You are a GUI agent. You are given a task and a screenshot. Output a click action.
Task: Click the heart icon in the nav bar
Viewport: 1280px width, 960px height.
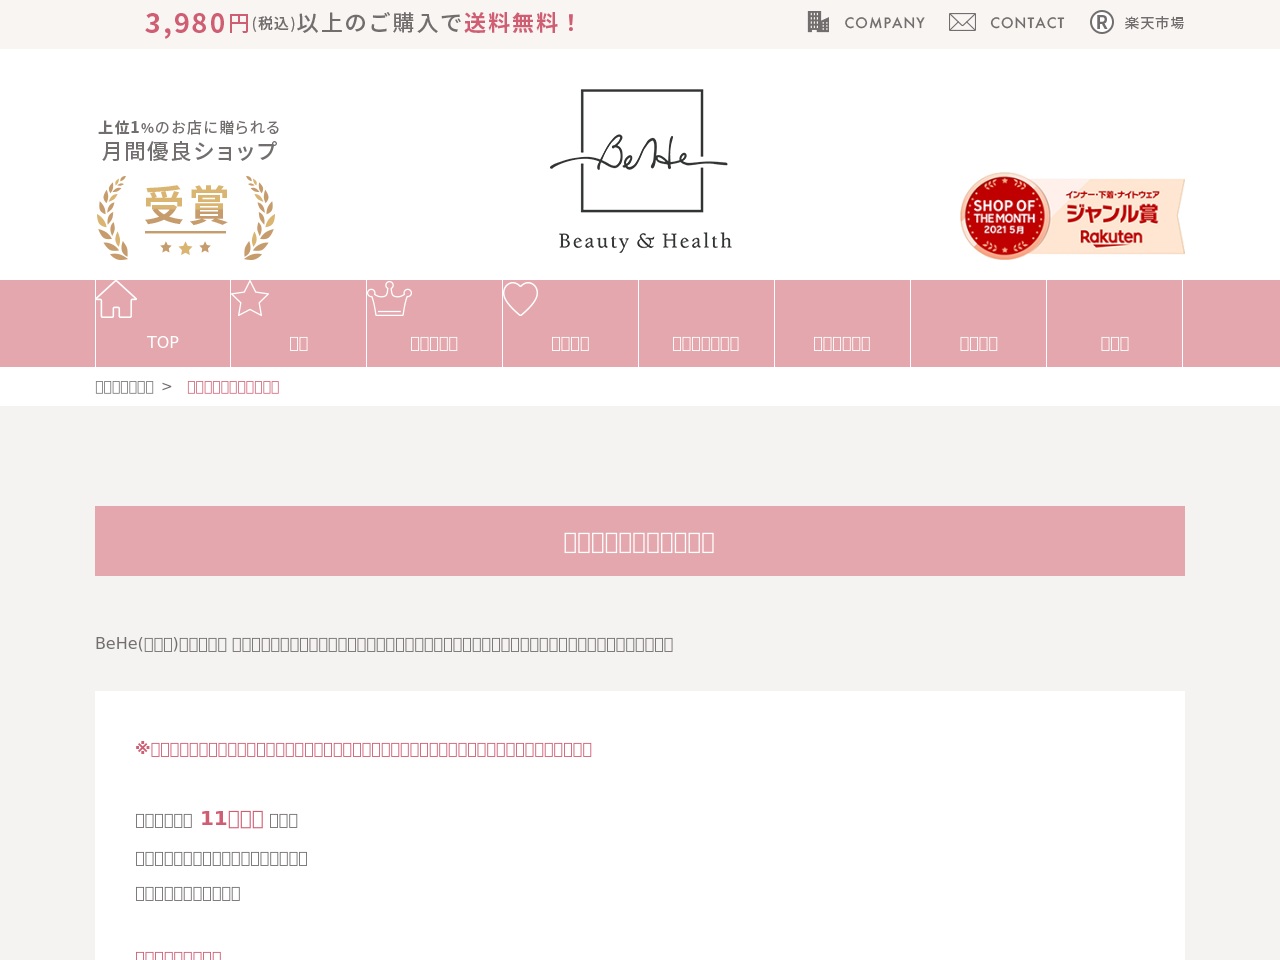pos(521,299)
